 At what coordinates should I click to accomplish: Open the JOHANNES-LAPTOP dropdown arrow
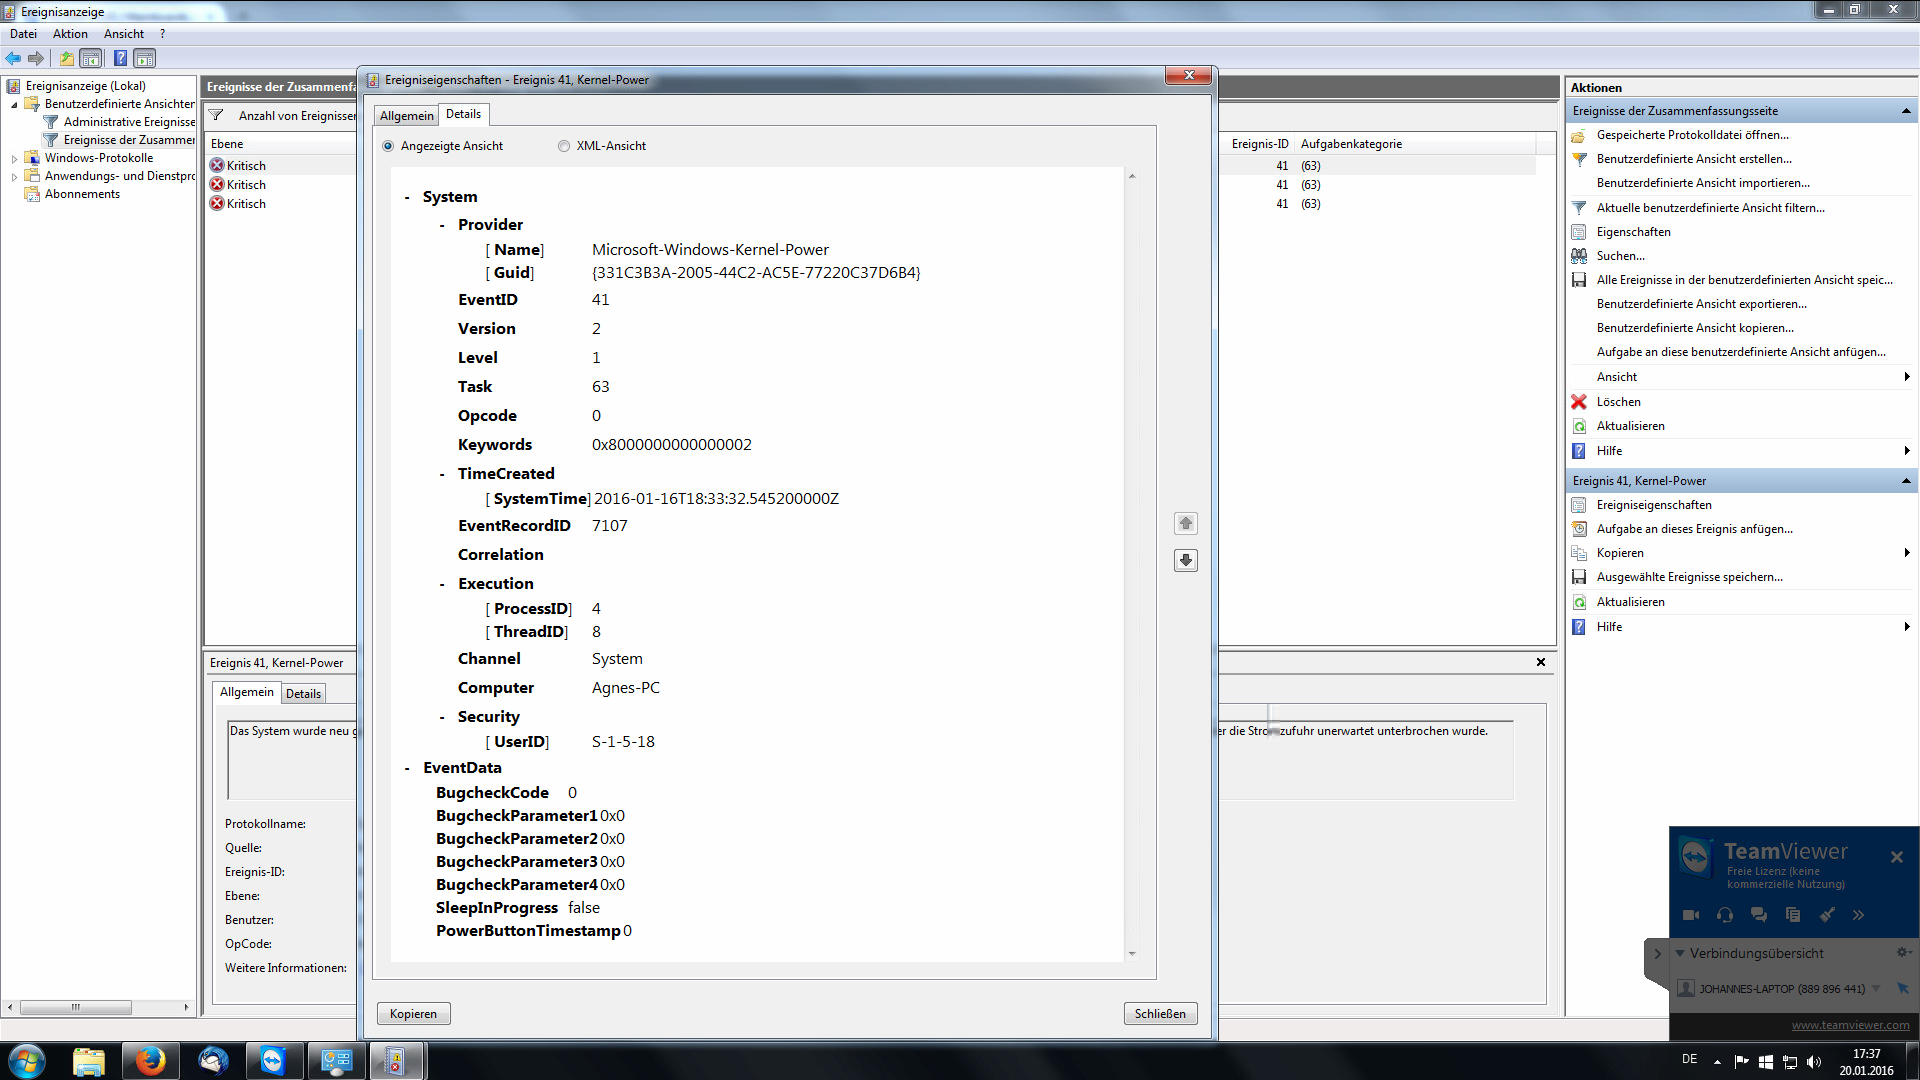click(1876, 988)
